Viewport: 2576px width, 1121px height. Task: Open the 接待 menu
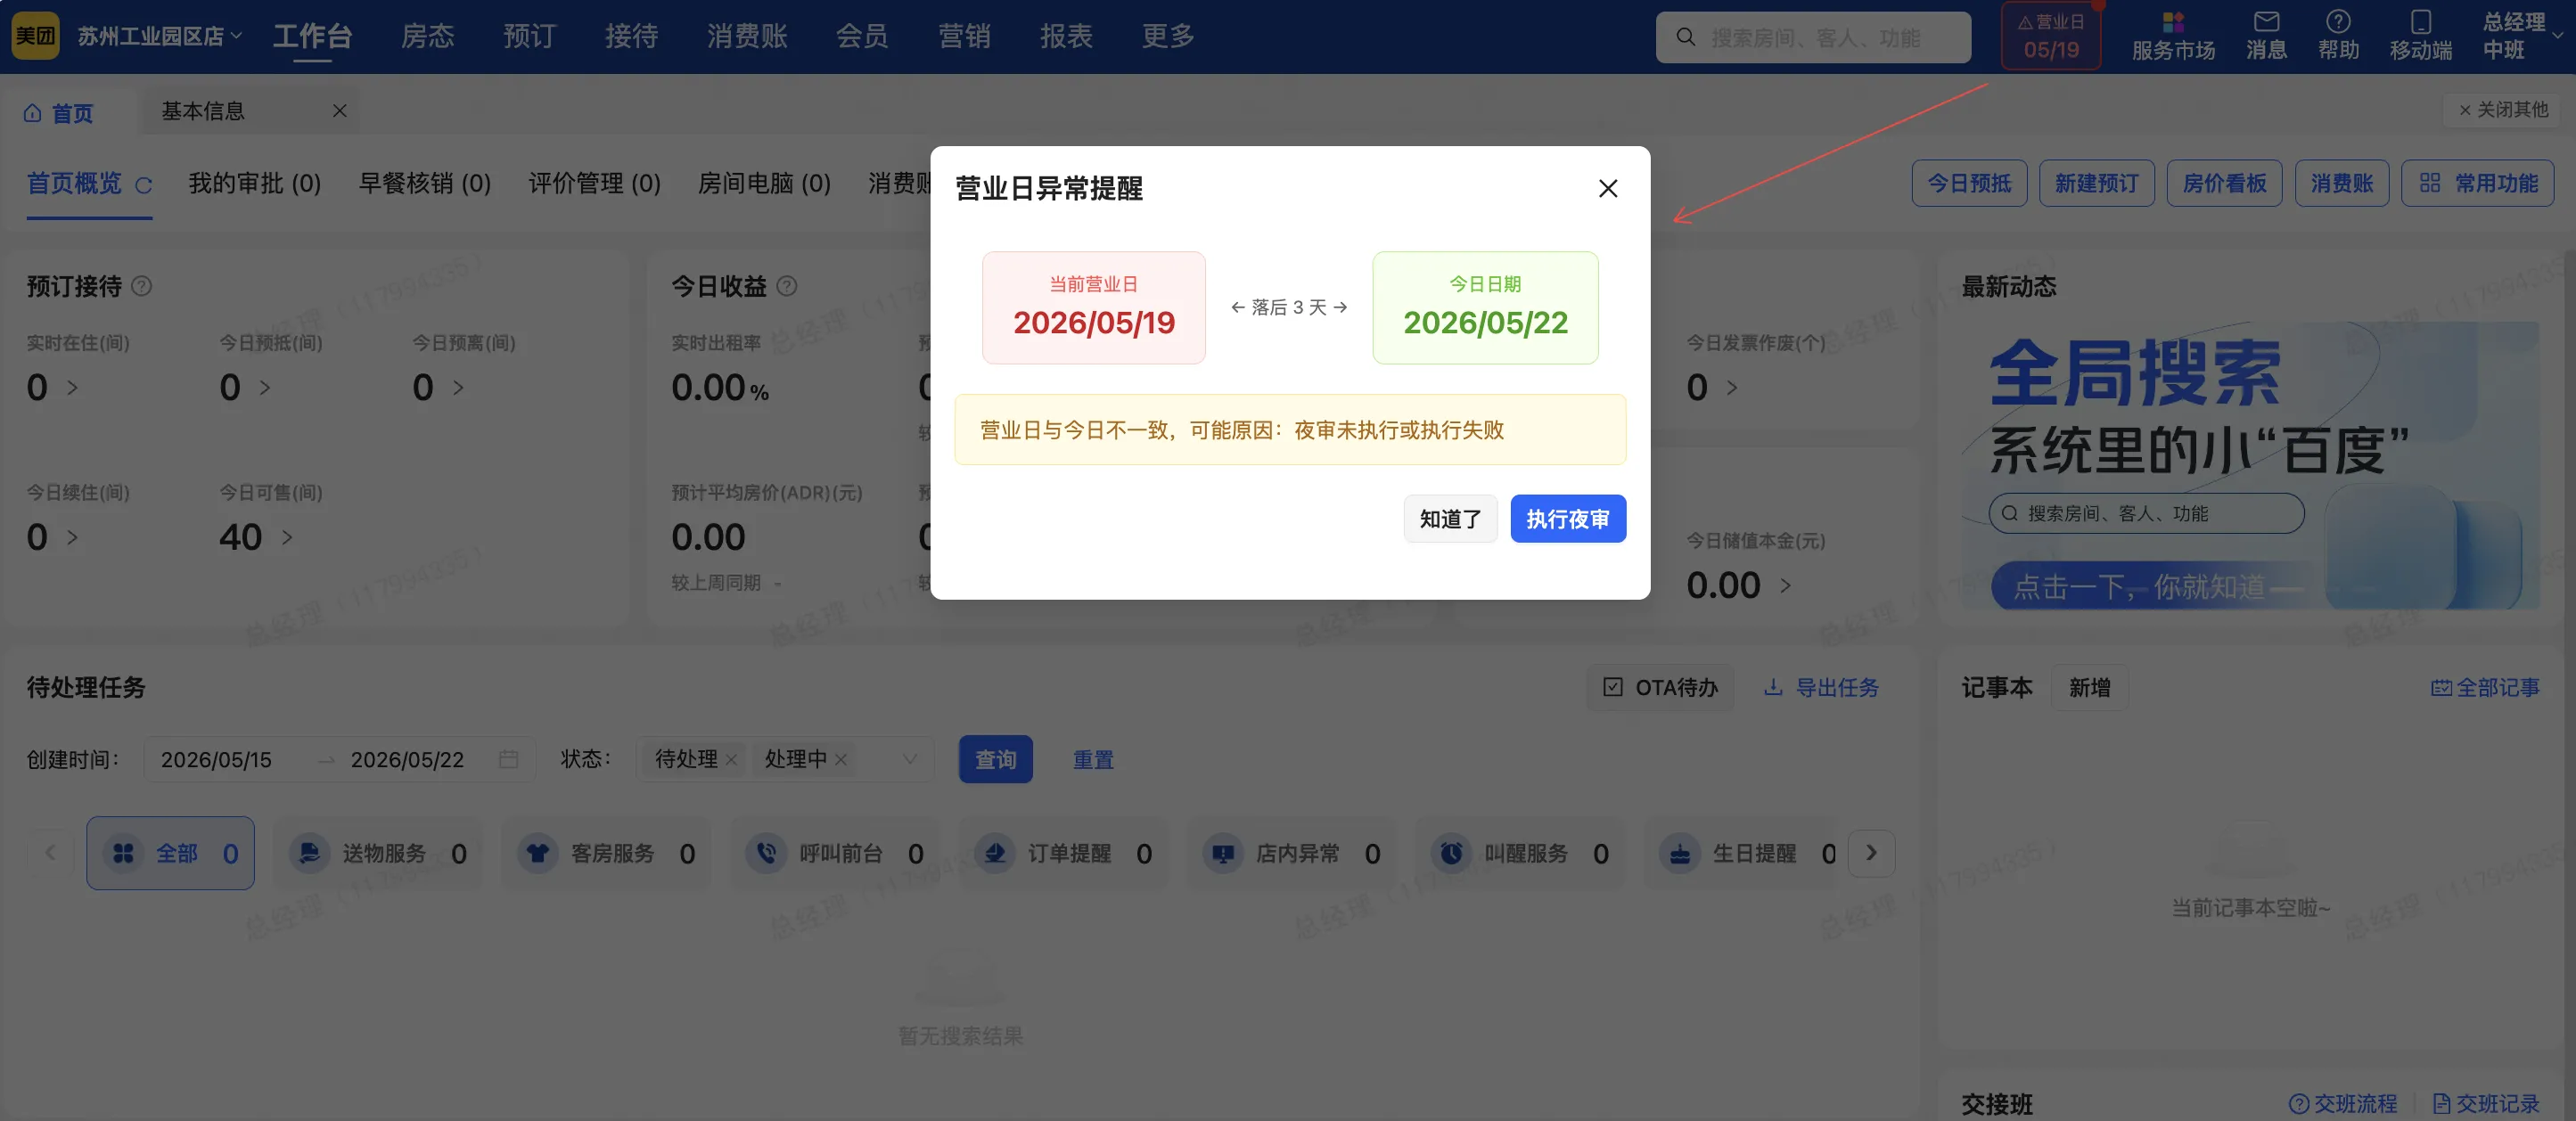point(631,36)
